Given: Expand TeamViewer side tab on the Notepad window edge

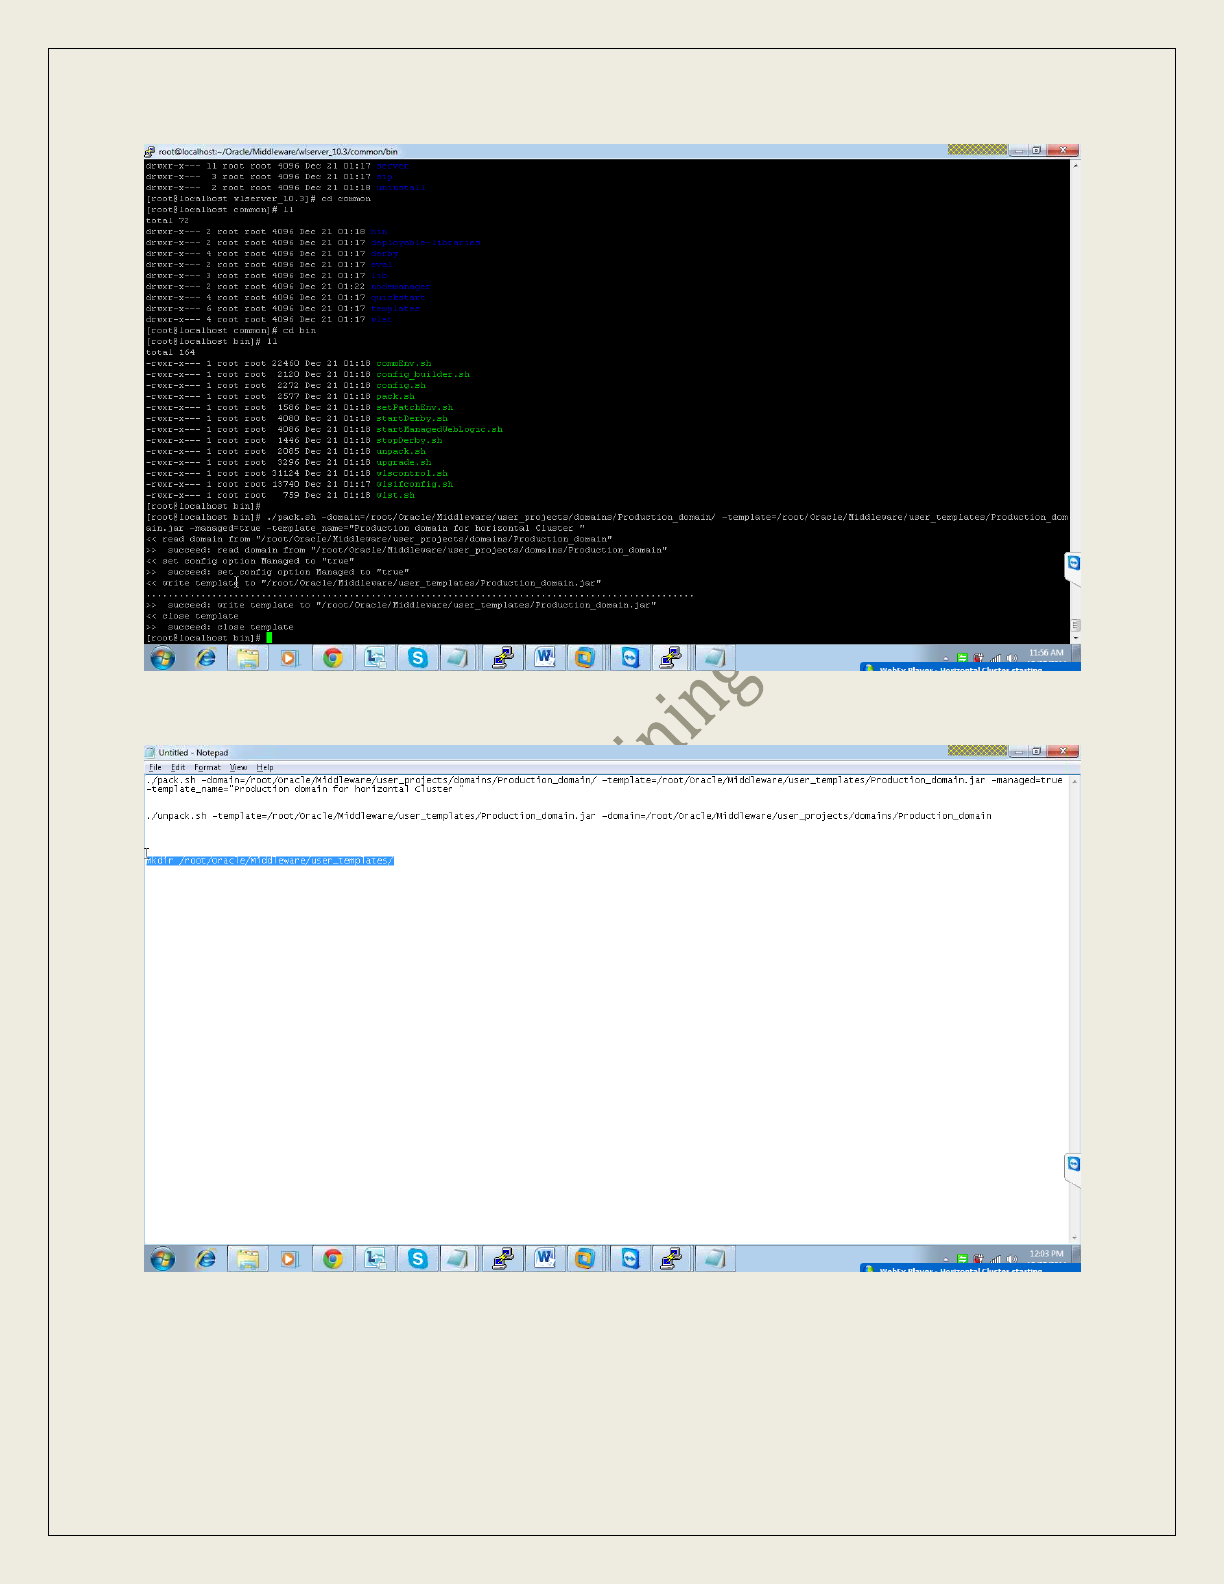Looking at the screenshot, I should pyautogui.click(x=1073, y=1169).
